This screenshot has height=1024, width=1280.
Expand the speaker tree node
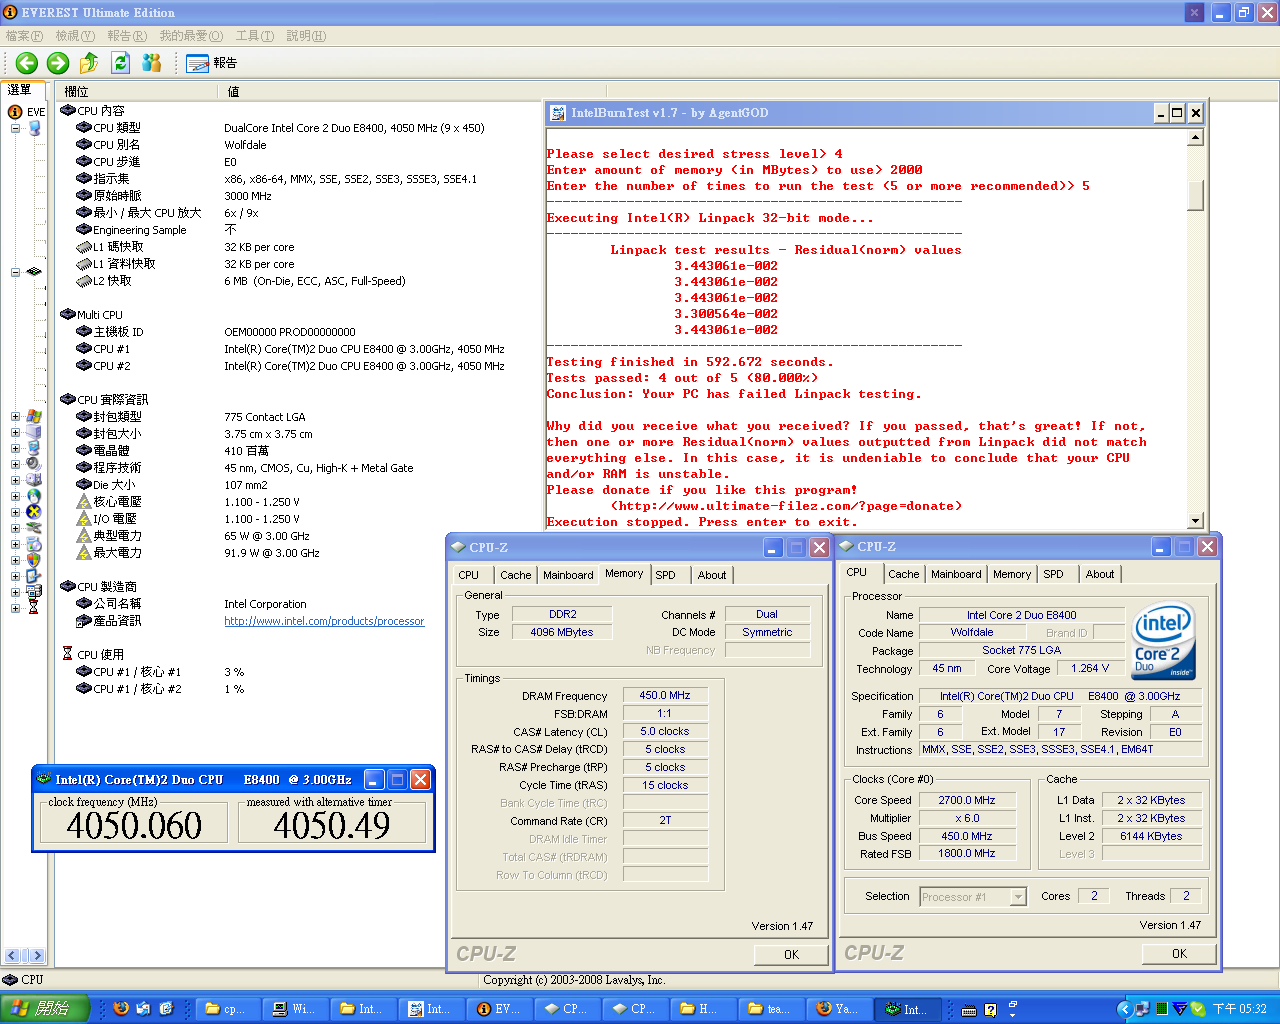[15, 464]
